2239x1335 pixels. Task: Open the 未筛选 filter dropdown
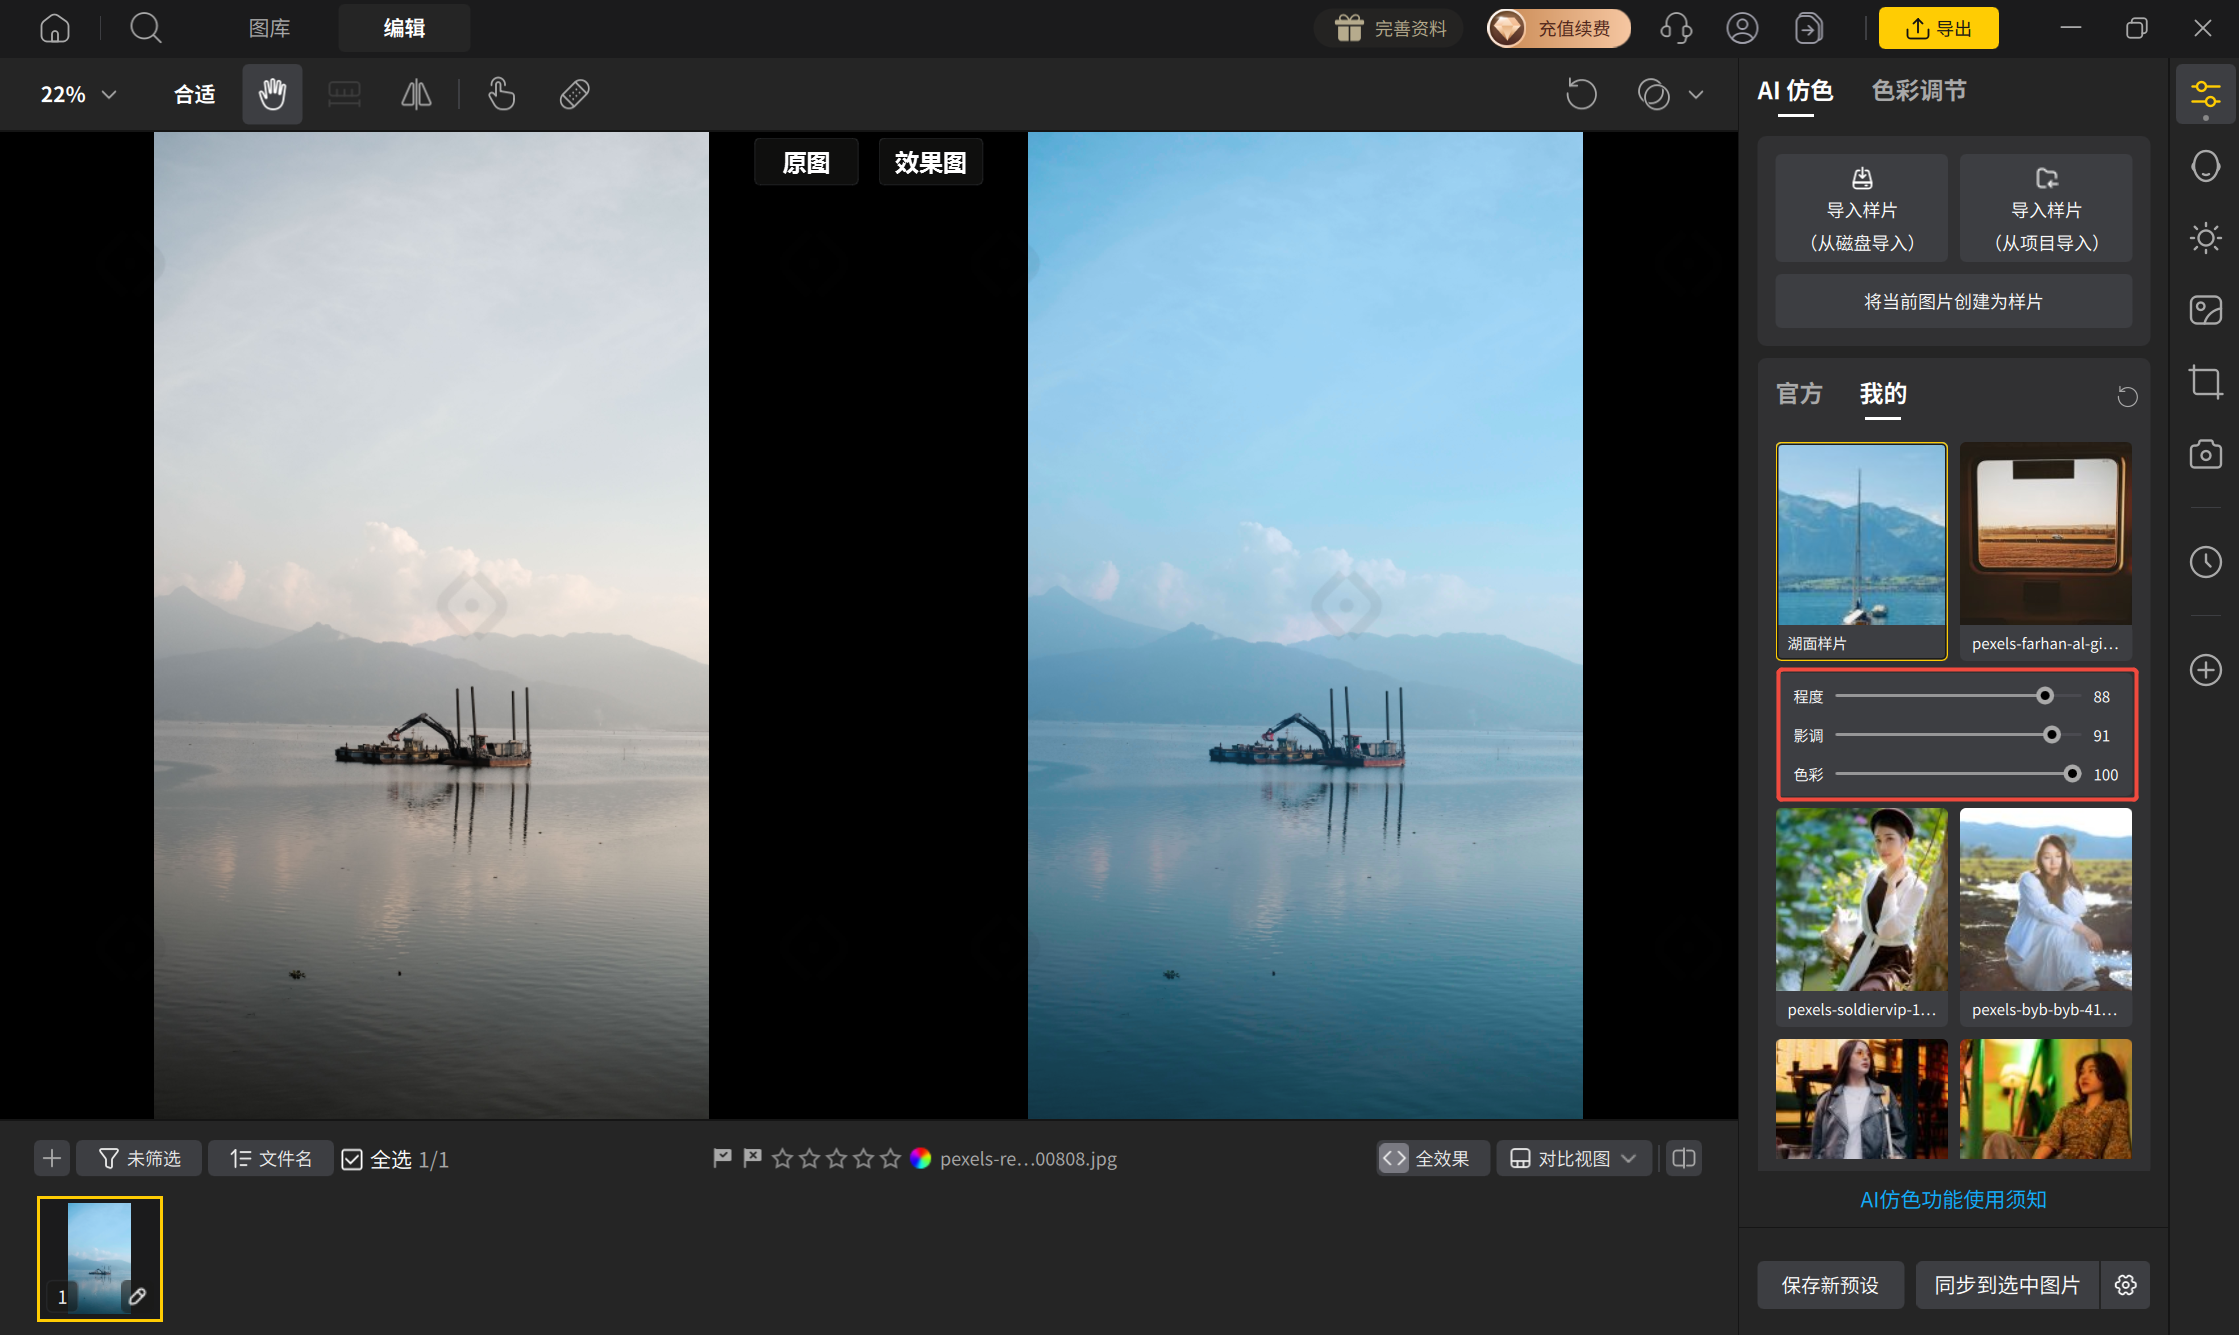[x=139, y=1158]
